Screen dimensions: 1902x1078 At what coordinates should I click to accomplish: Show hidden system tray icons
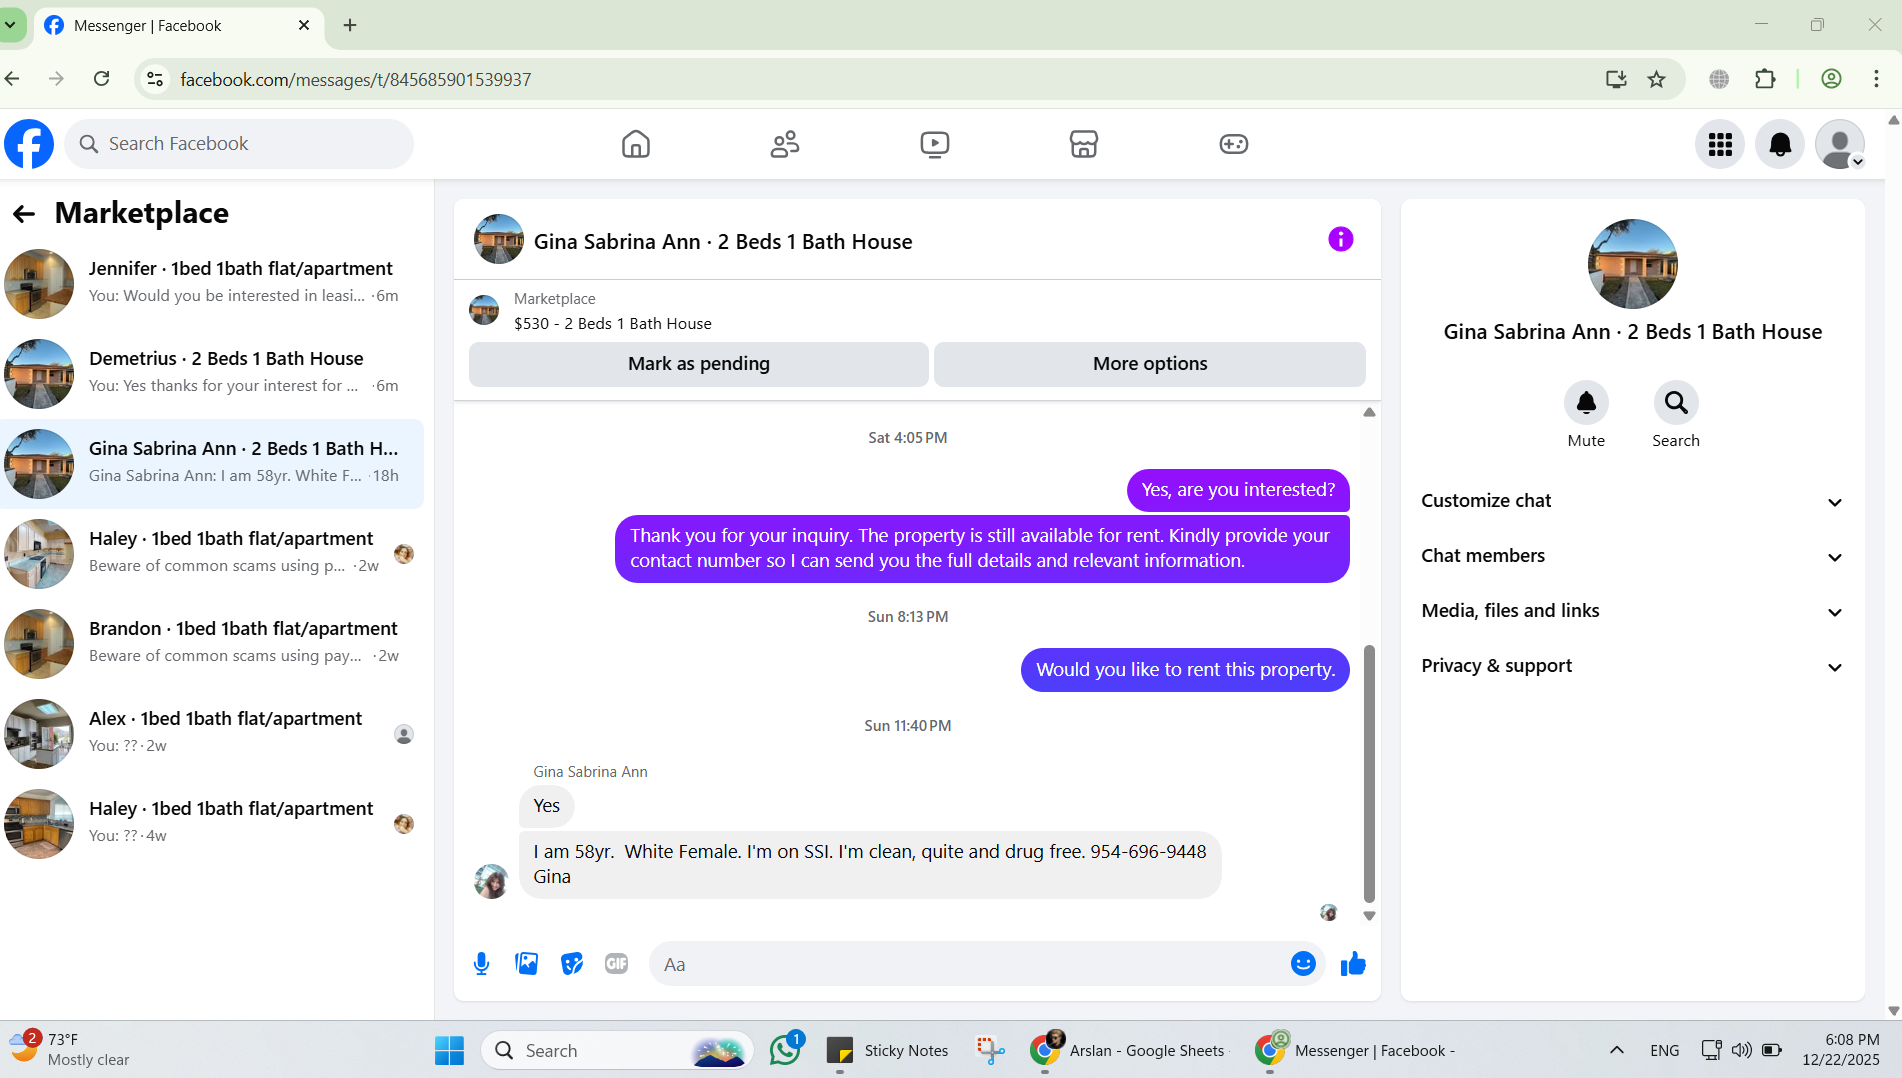point(1616,1050)
